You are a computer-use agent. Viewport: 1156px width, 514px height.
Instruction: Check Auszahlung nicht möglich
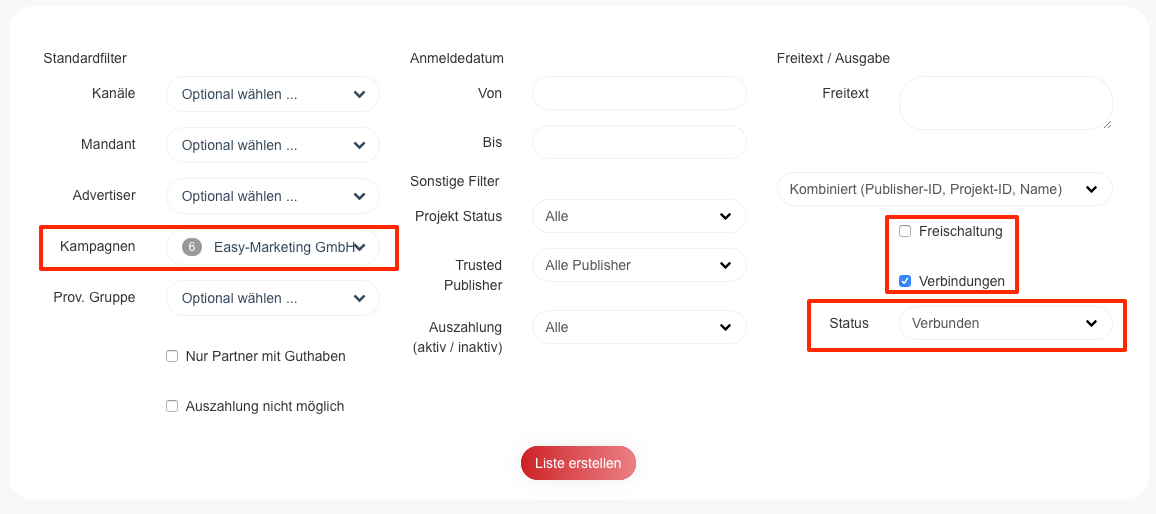(x=172, y=406)
